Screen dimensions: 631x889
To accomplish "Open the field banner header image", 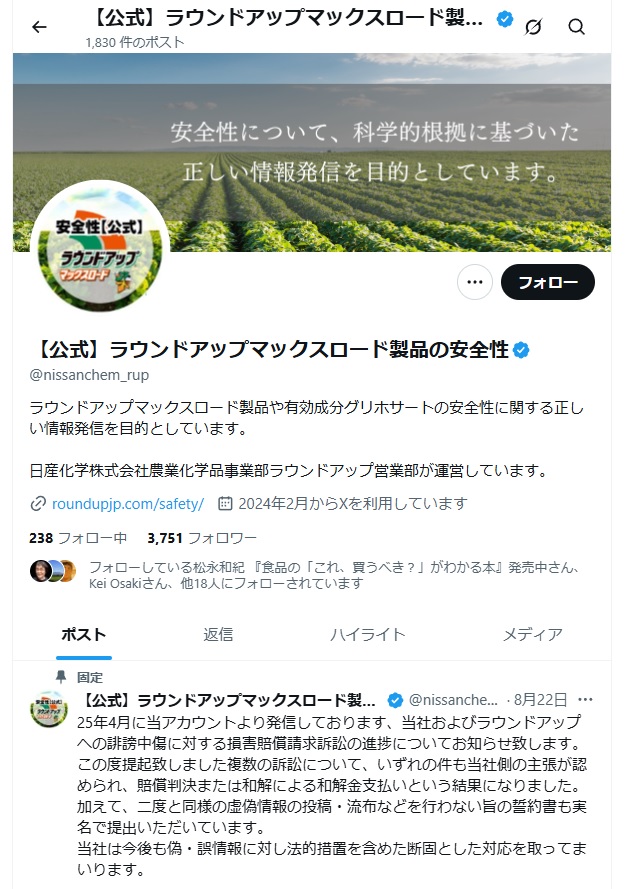I will click(x=312, y=152).
